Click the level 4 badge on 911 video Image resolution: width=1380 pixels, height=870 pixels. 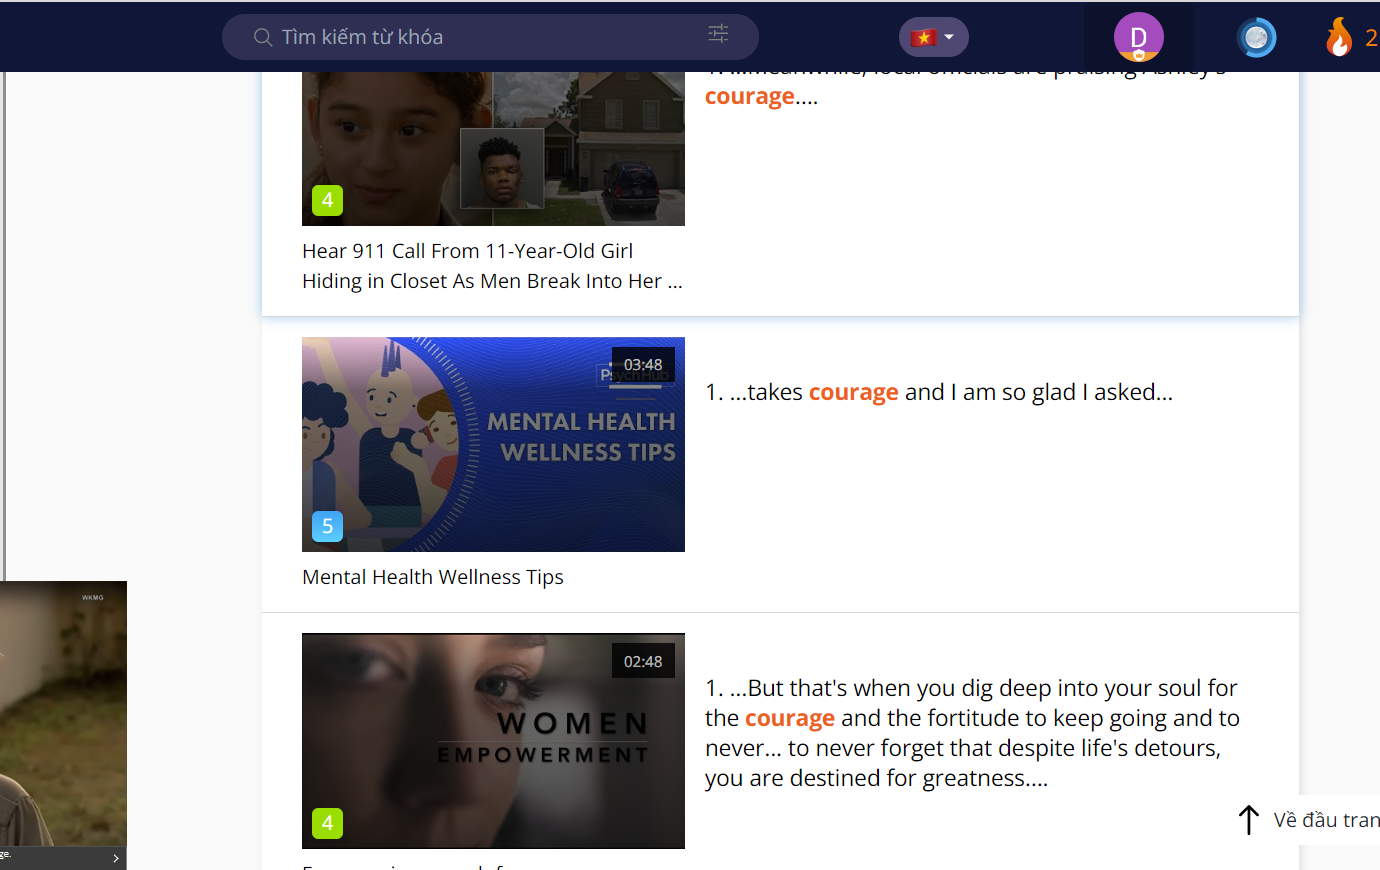point(327,201)
